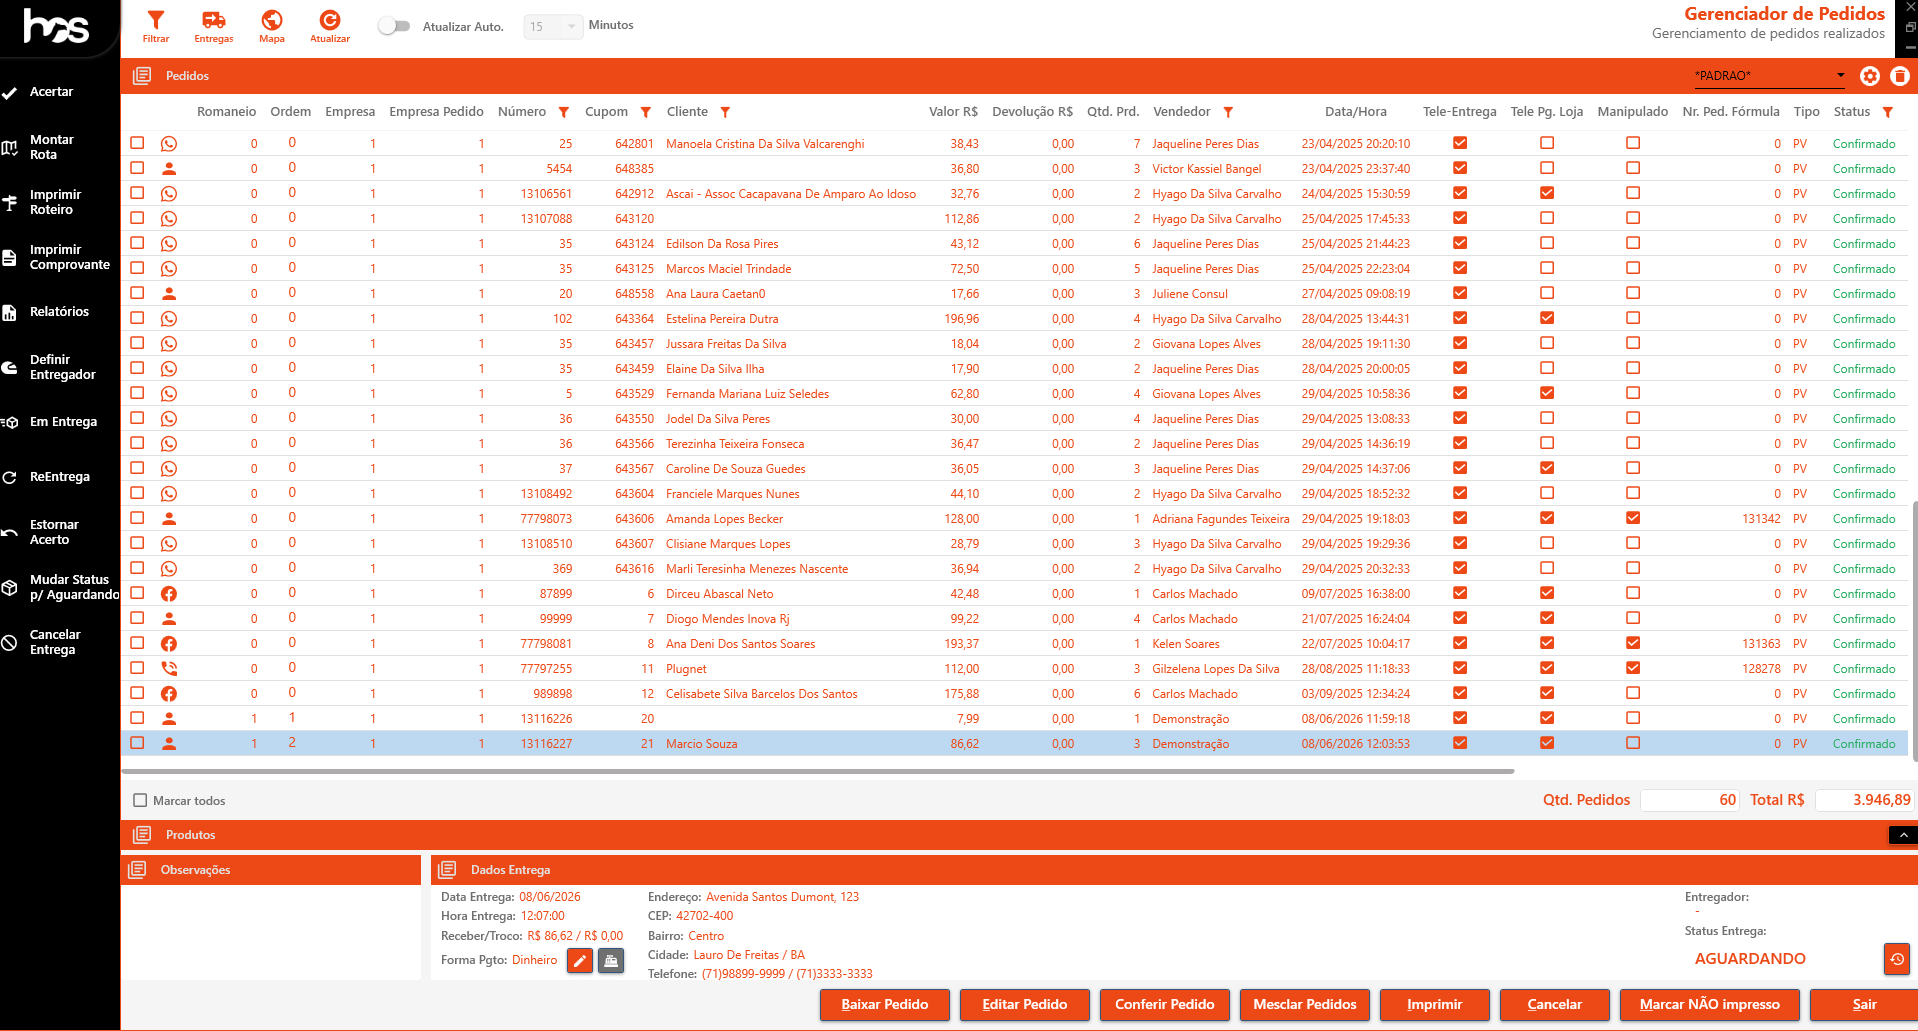Click phone icon on Plugnet row

[x=169, y=669]
